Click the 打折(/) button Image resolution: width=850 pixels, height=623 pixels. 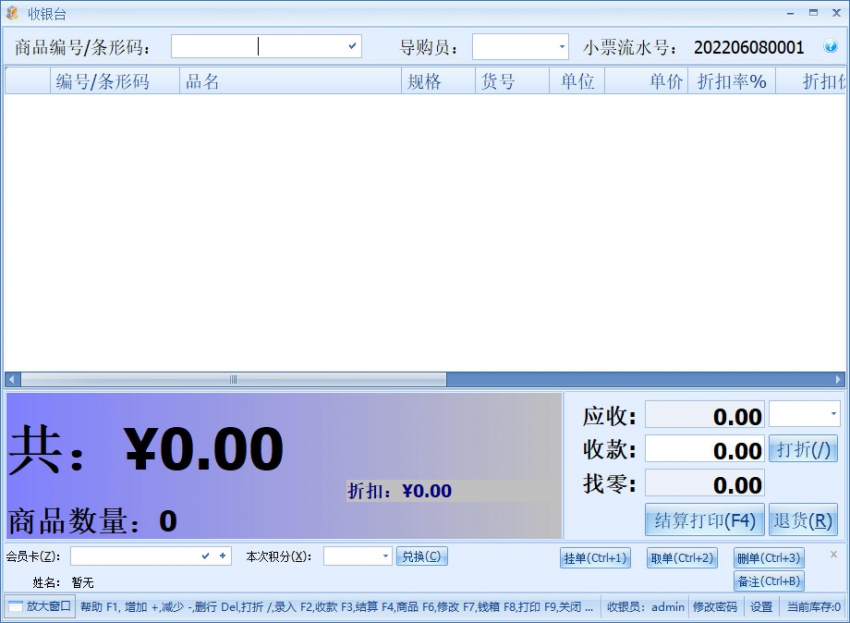coord(804,449)
